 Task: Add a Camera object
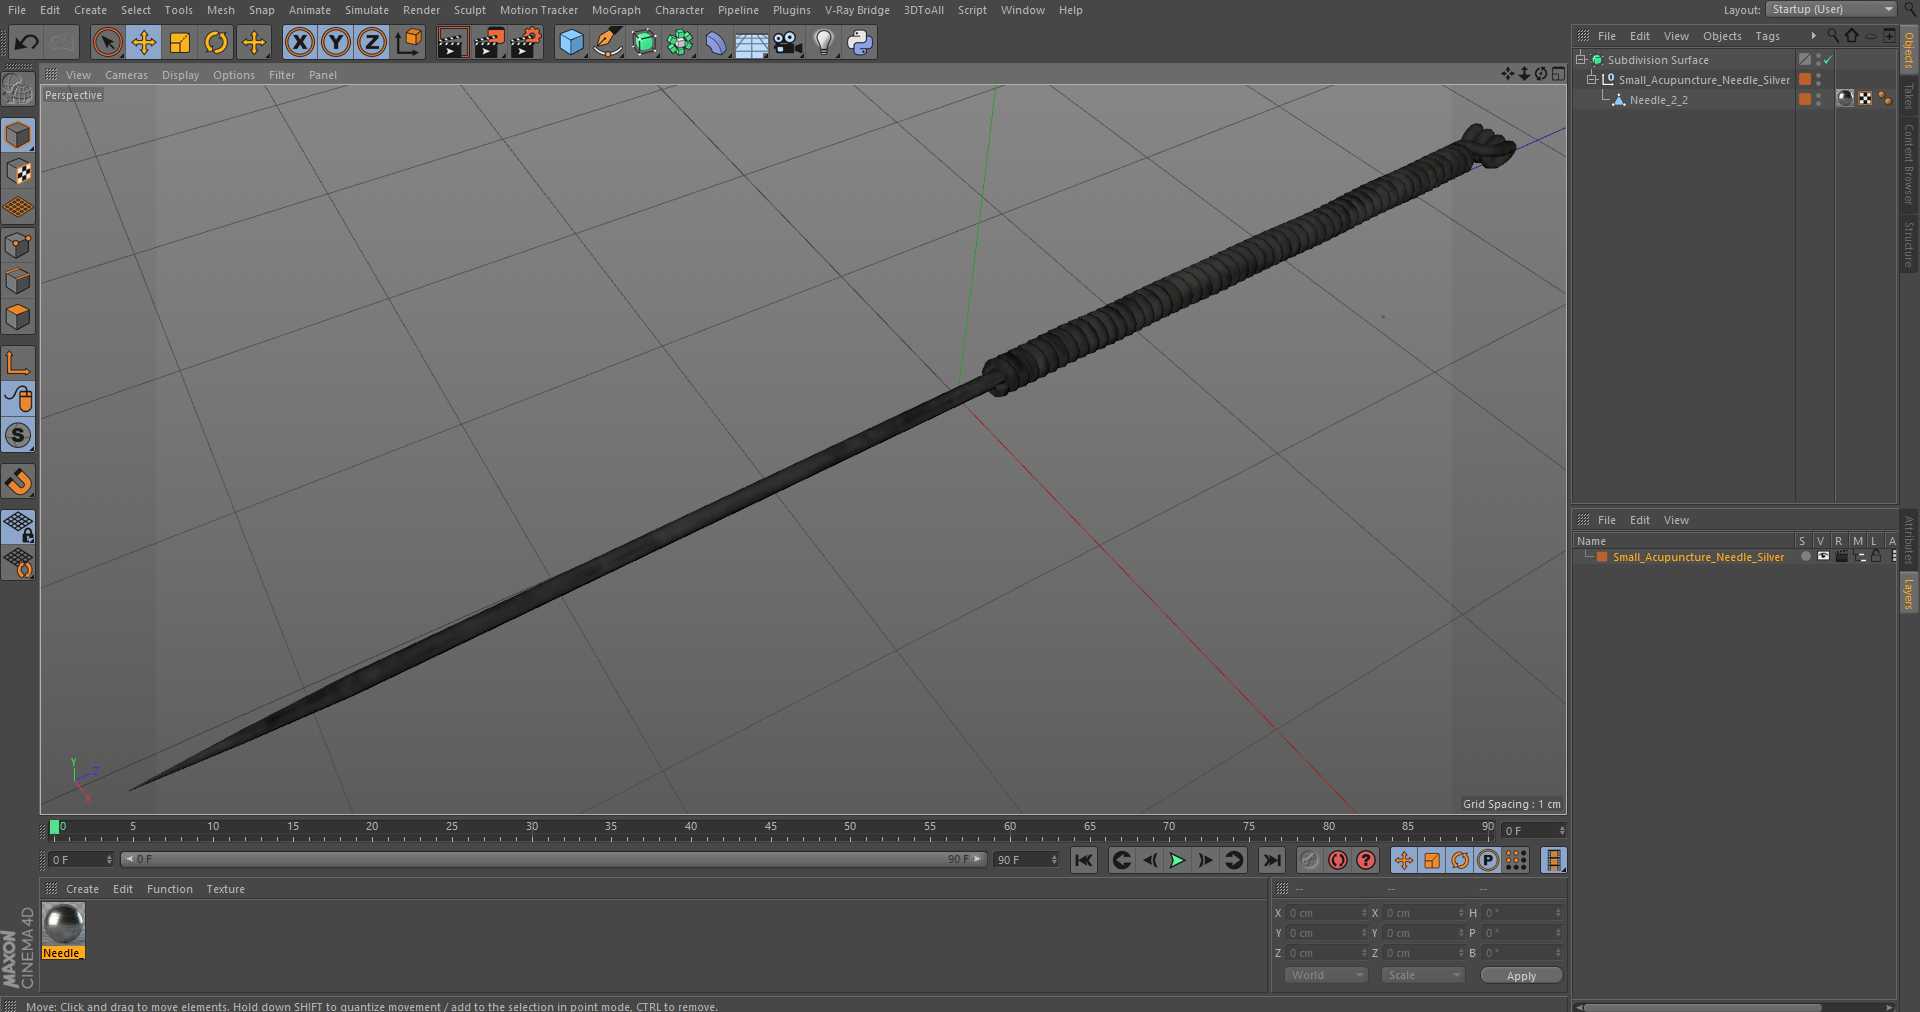(788, 42)
